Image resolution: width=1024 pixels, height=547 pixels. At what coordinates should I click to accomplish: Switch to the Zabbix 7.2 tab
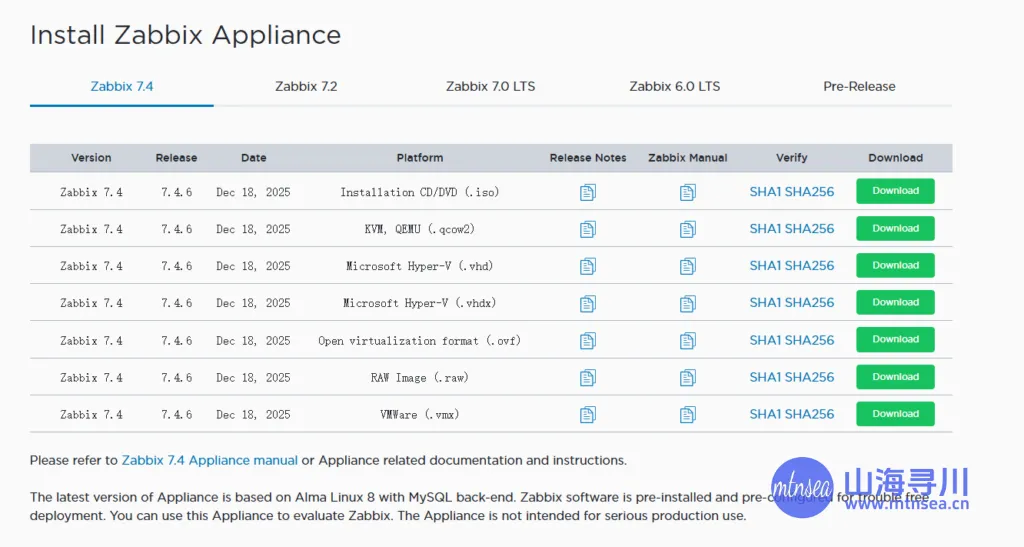tap(306, 86)
